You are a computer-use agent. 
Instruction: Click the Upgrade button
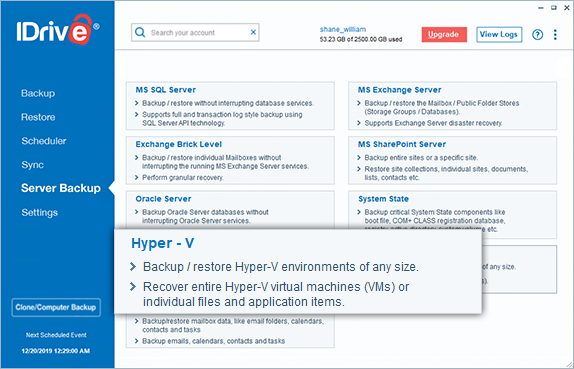tap(444, 34)
